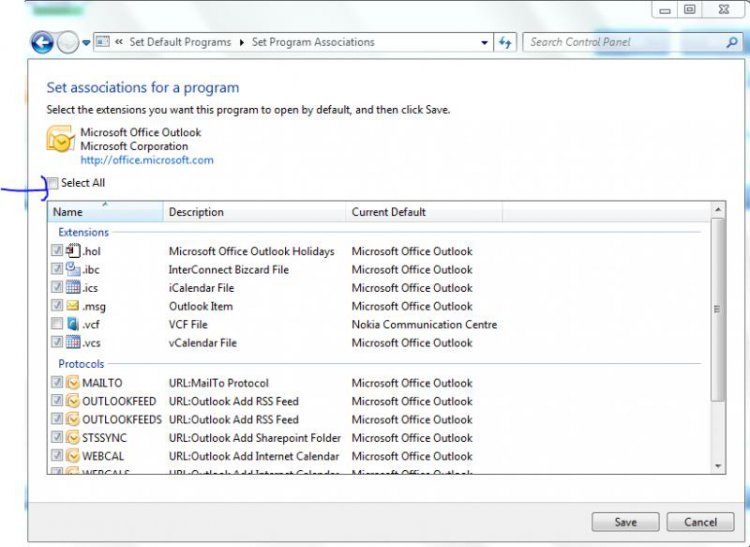Image resolution: width=750 pixels, height=547 pixels.
Task: Click the list vertical scrollbar thumb
Action: (717, 310)
